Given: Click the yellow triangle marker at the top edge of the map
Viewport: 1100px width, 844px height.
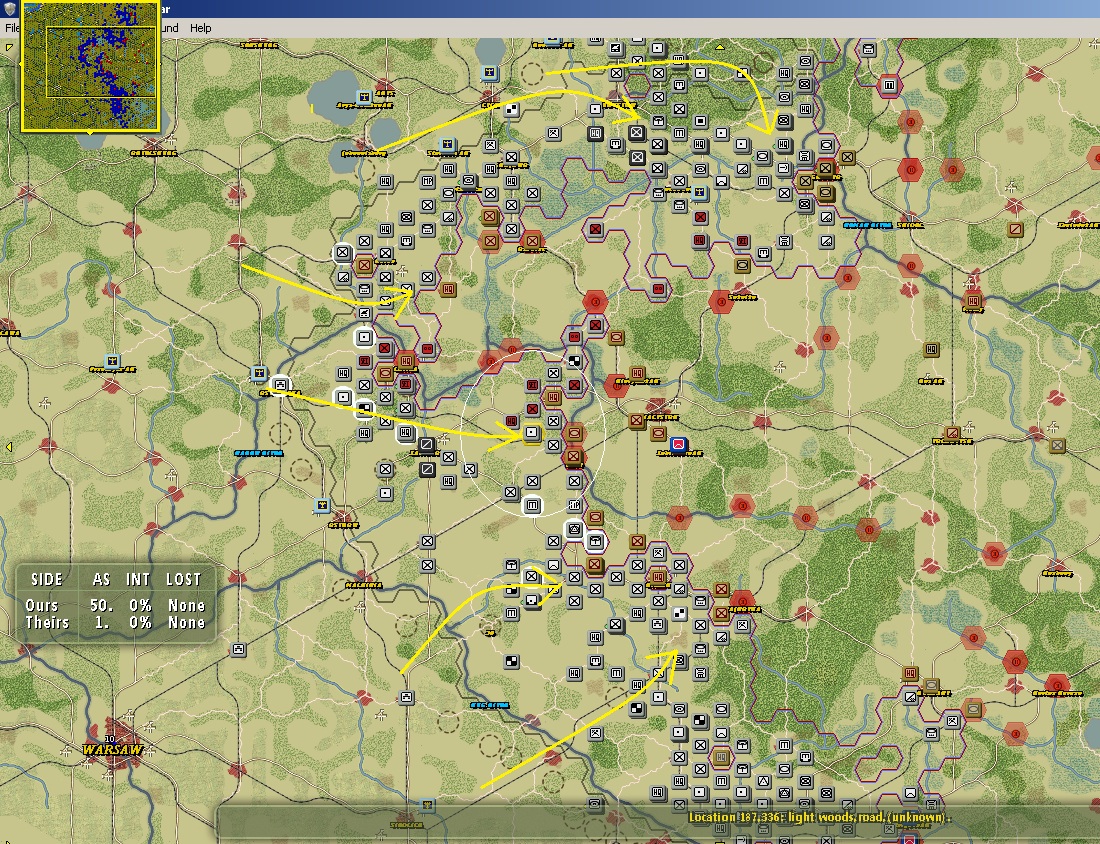Looking at the screenshot, I should [x=720, y=47].
